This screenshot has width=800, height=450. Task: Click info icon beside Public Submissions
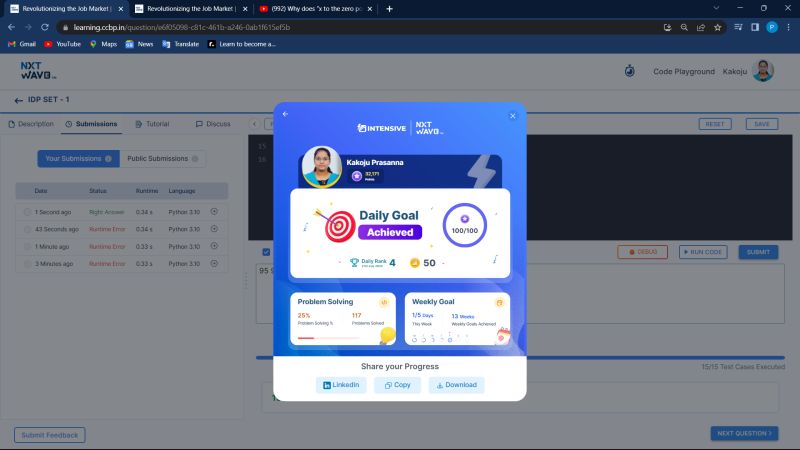pyautogui.click(x=195, y=159)
